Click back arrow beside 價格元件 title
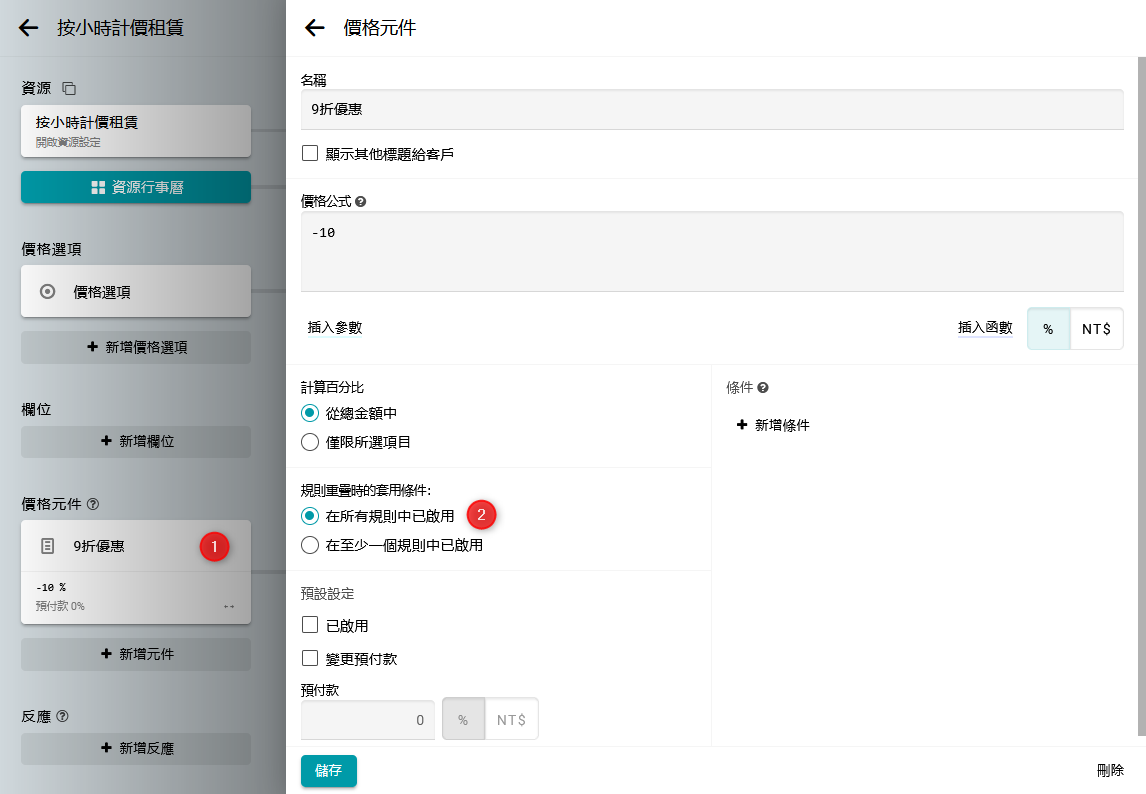Image resolution: width=1146 pixels, height=794 pixels. pos(315,28)
